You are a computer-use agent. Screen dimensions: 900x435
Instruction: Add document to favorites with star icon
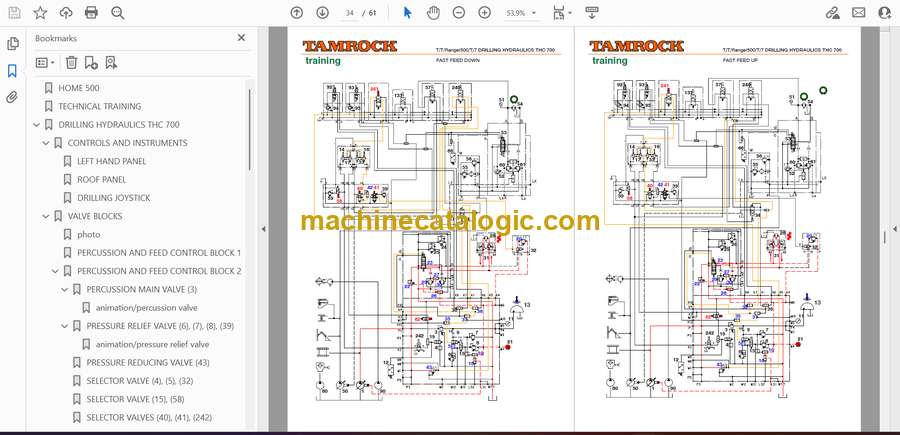click(40, 13)
